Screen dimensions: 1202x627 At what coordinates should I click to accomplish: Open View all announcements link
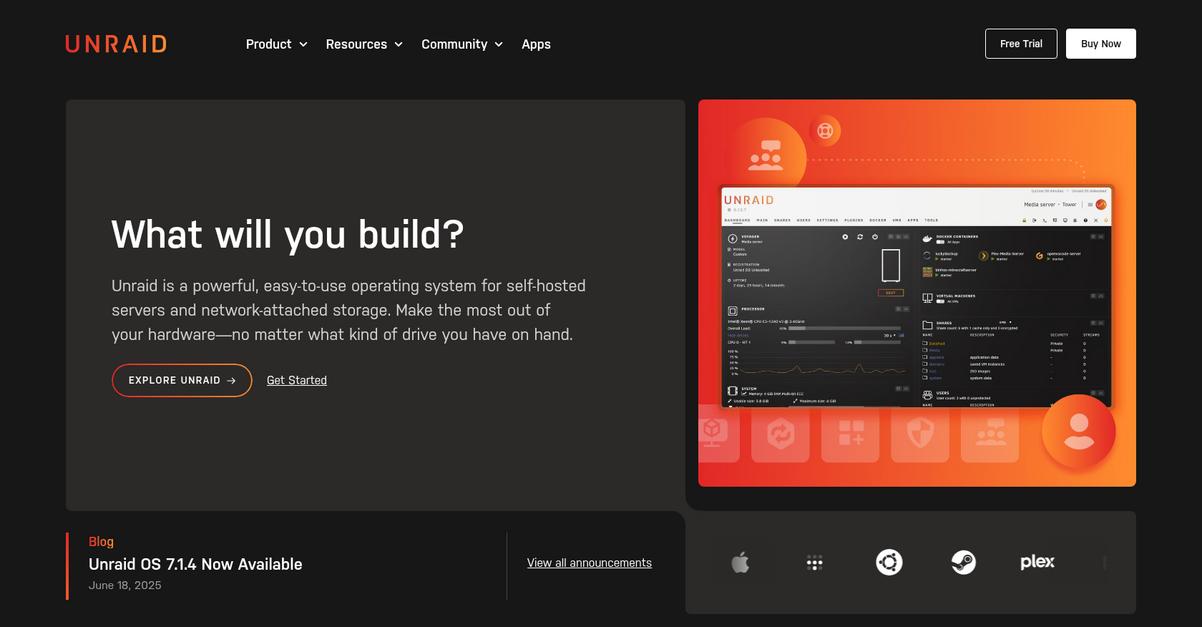click(589, 563)
